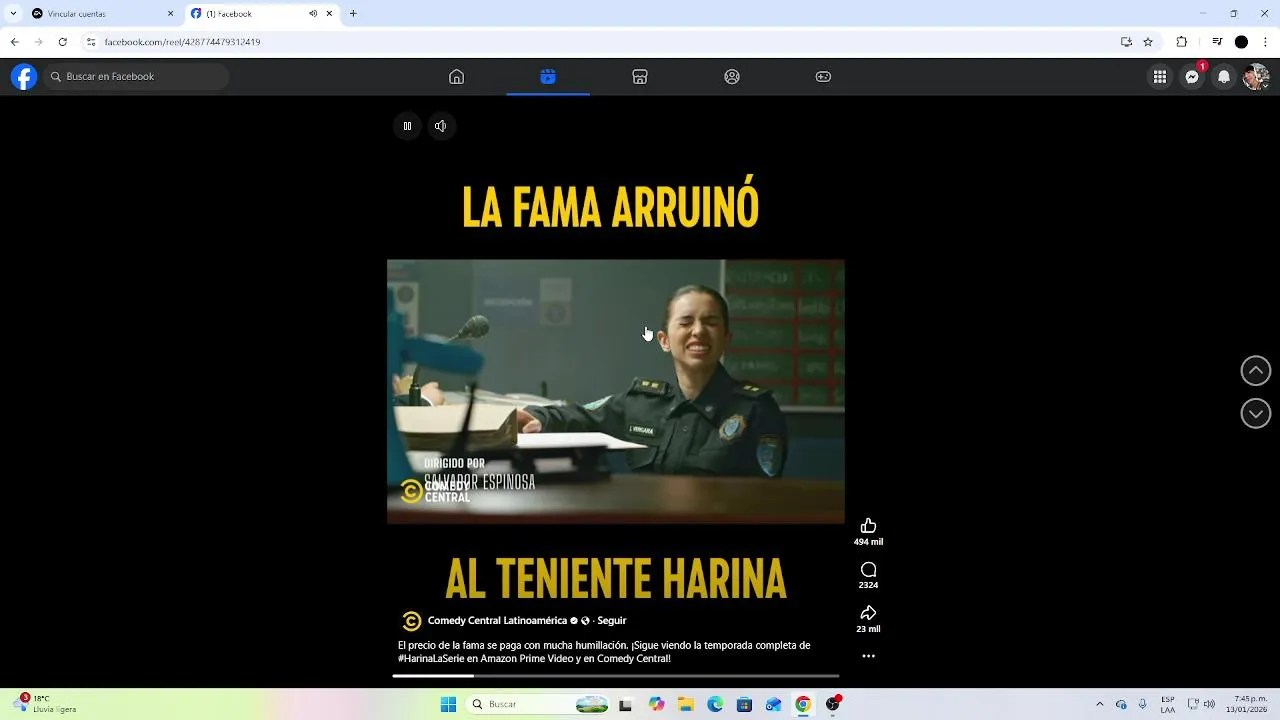
Task: Go to next reel down arrow
Action: 1256,414
